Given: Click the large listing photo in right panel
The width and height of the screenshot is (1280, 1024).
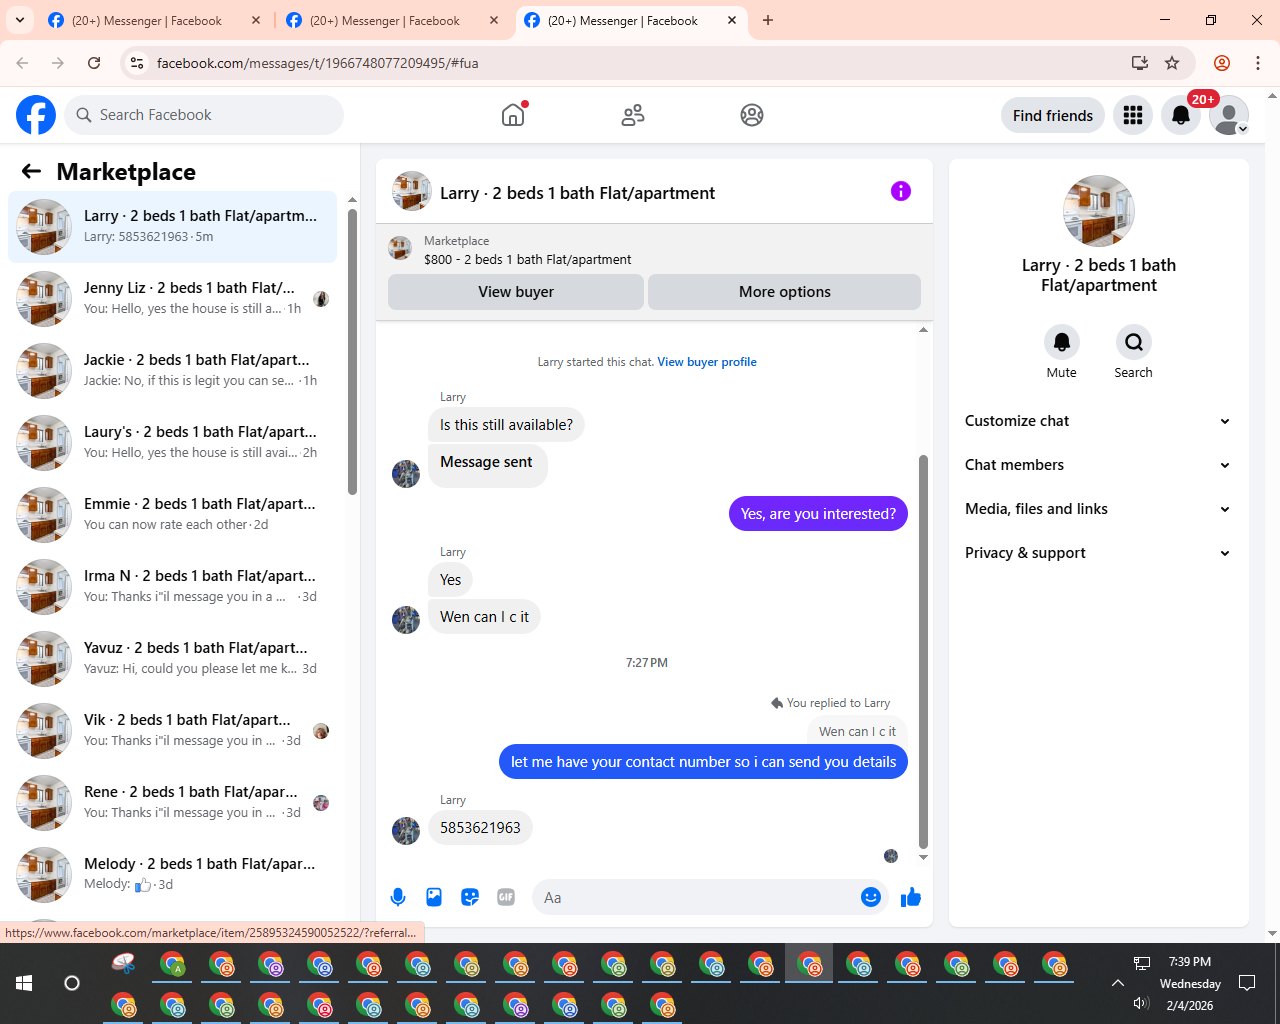Looking at the screenshot, I should pos(1099,211).
